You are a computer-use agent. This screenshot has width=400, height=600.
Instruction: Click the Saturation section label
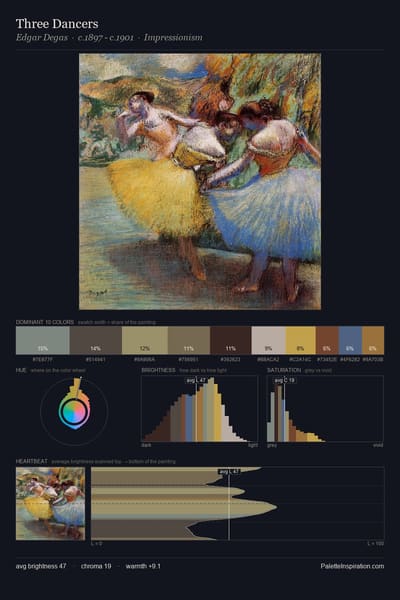pyautogui.click(x=284, y=370)
